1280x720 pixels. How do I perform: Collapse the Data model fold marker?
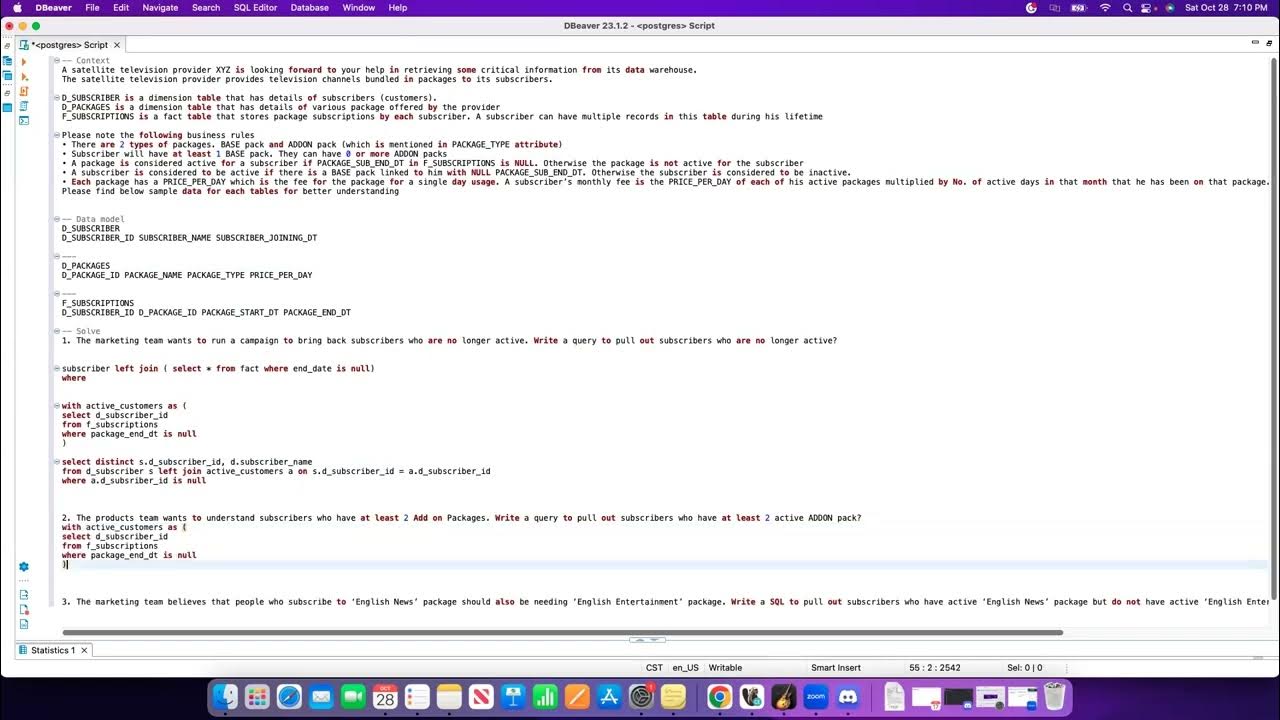pyautogui.click(x=57, y=219)
